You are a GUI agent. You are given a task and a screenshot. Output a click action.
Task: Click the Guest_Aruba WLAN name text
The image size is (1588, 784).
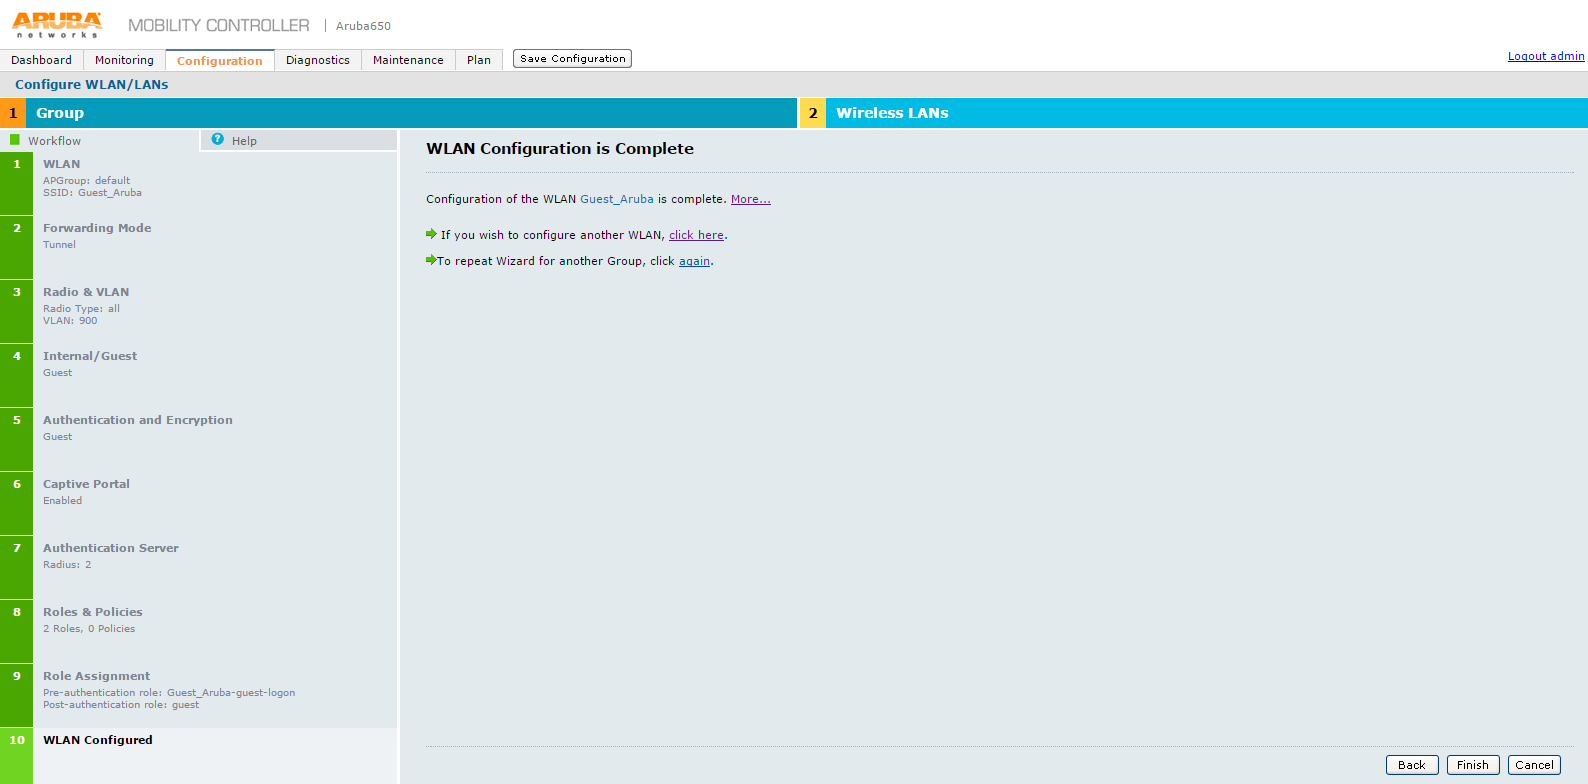(x=616, y=199)
